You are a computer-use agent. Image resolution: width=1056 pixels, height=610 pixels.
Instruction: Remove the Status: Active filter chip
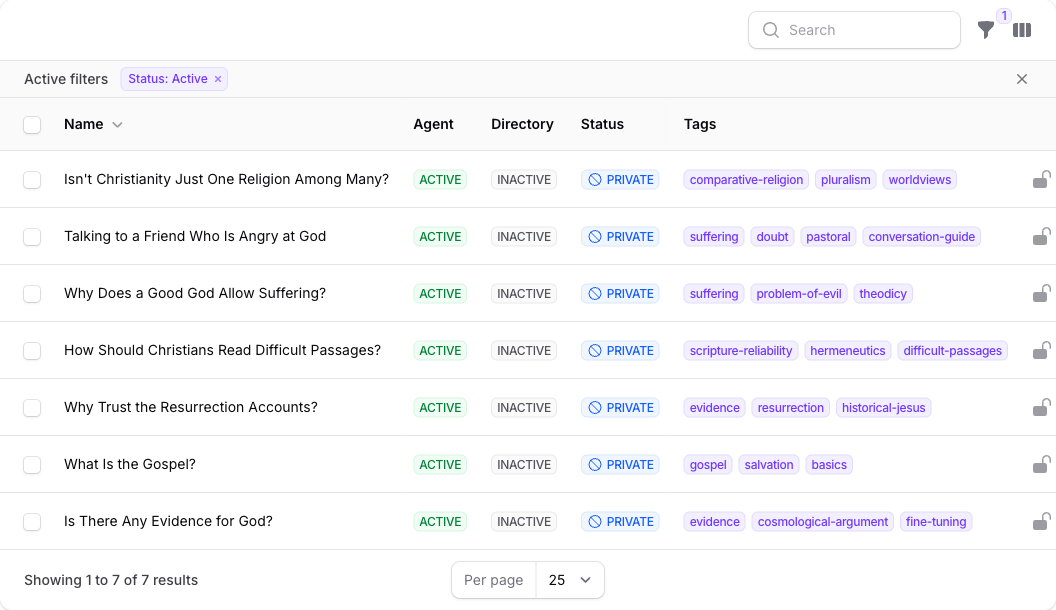(x=218, y=79)
